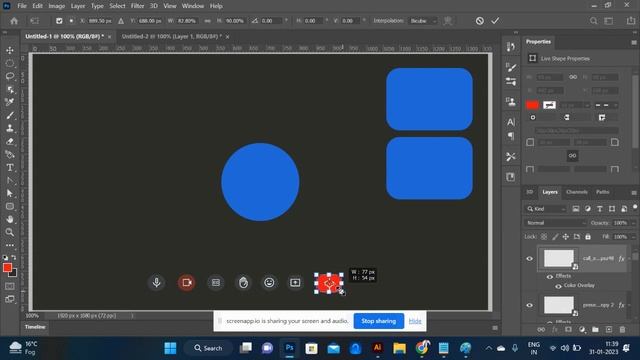Open the Character panel icon
Viewport: 640px width, 360px height.
511,122
